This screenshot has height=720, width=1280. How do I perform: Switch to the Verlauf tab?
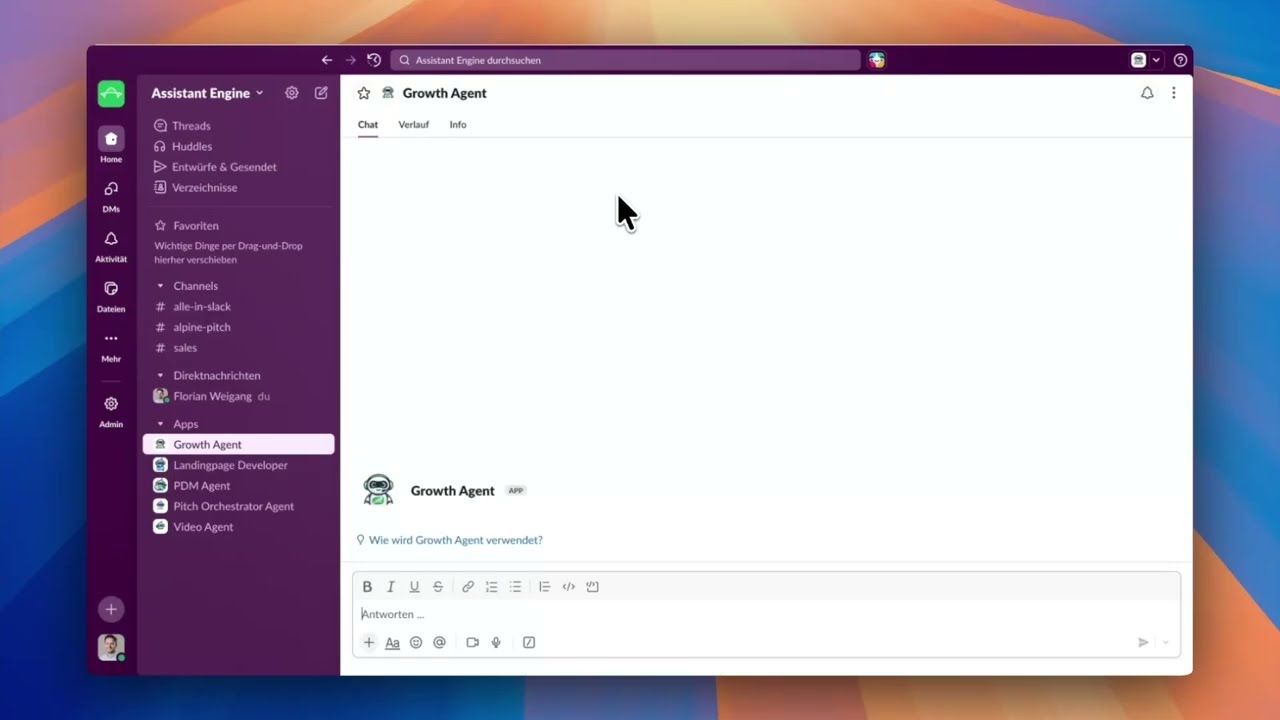[x=414, y=125]
